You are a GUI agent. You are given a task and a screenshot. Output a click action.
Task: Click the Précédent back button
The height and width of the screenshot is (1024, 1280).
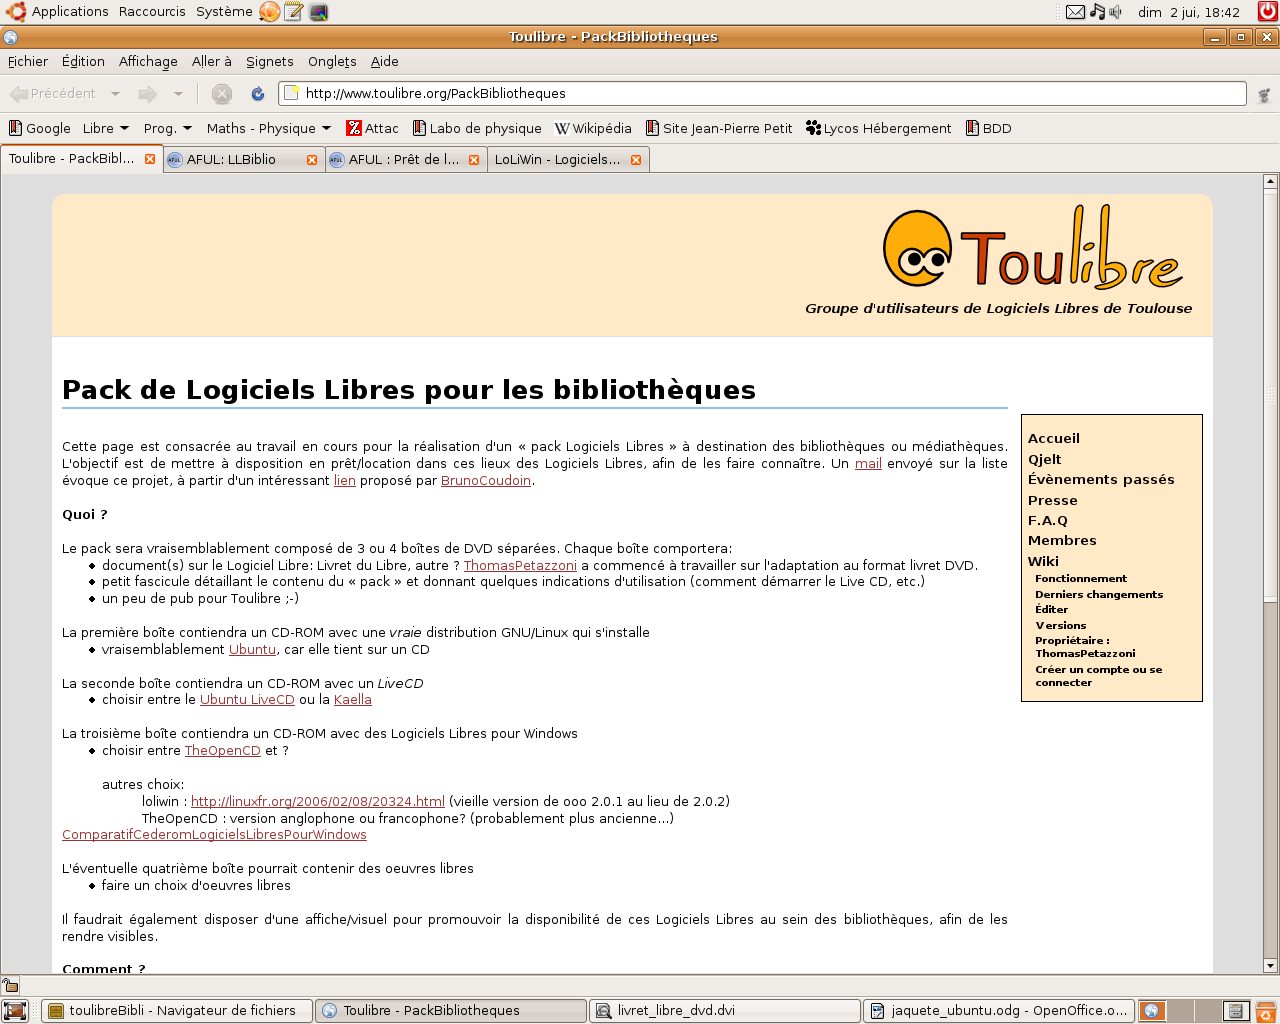(x=53, y=94)
